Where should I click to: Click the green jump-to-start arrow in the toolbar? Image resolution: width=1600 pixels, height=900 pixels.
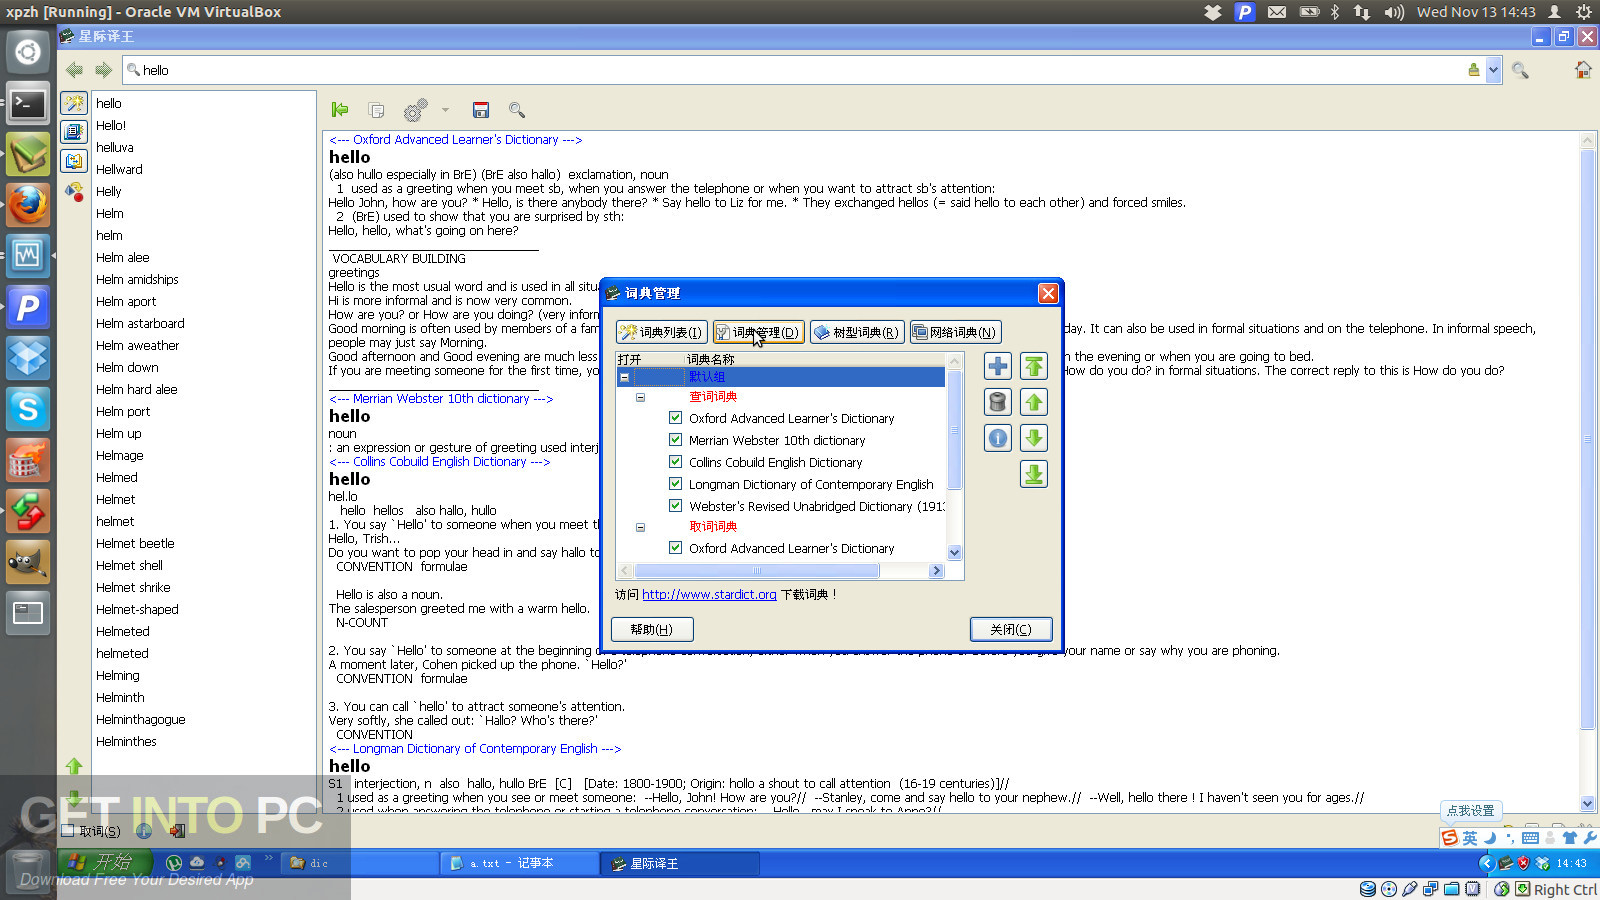pos(340,110)
